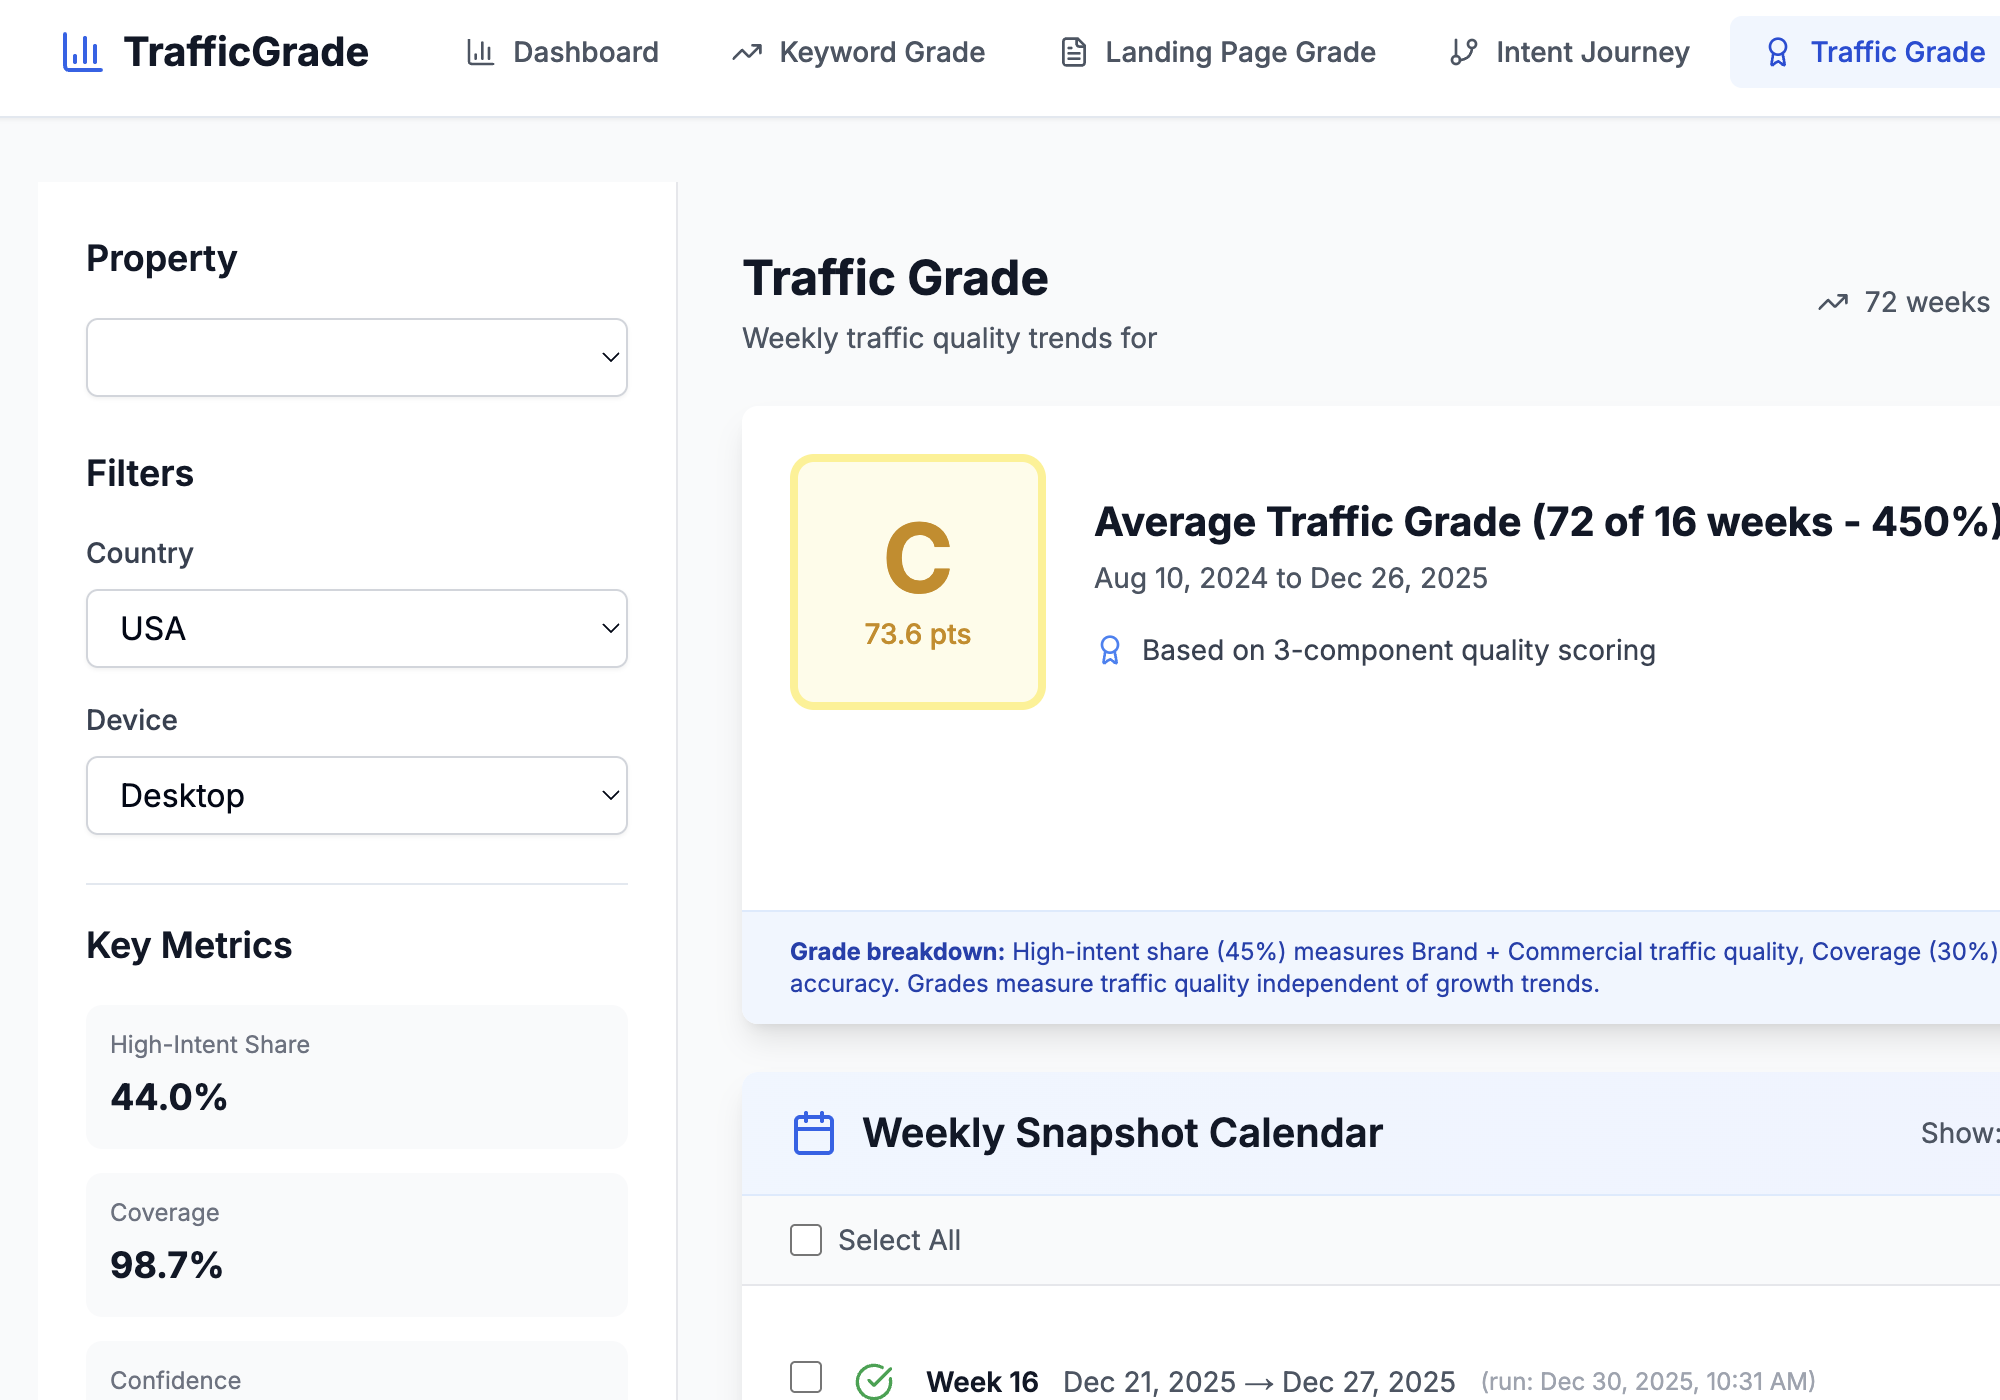Click the badge icon beside quality scoring text
This screenshot has width=2000, height=1400.
[1109, 650]
